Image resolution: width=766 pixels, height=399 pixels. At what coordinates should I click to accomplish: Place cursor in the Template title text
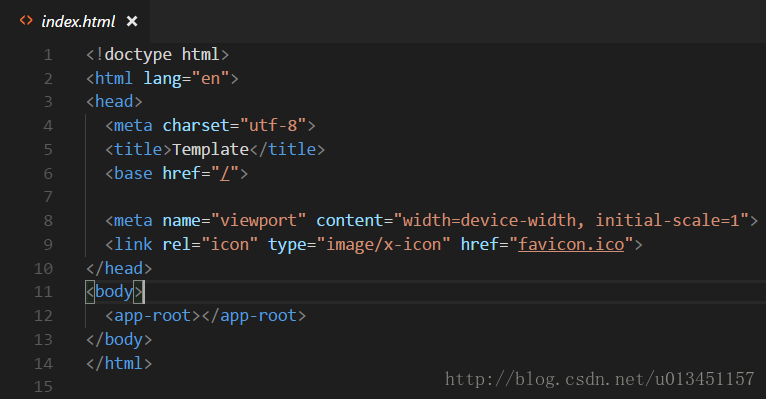point(211,149)
